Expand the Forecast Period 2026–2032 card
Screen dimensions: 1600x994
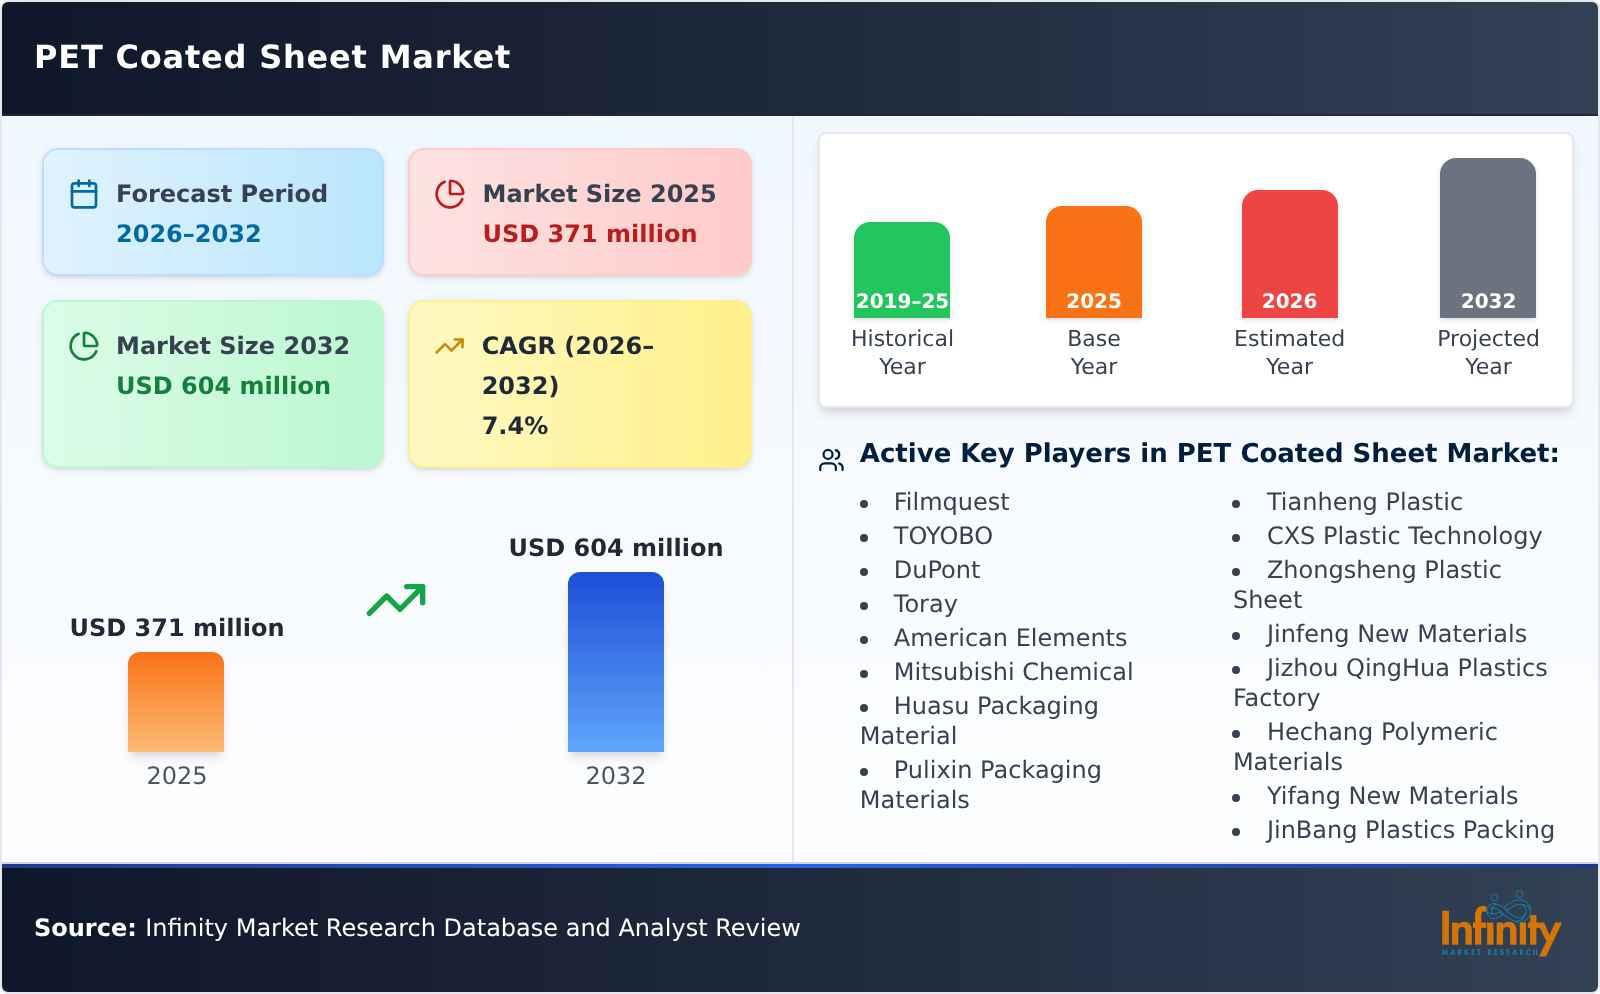tap(213, 210)
